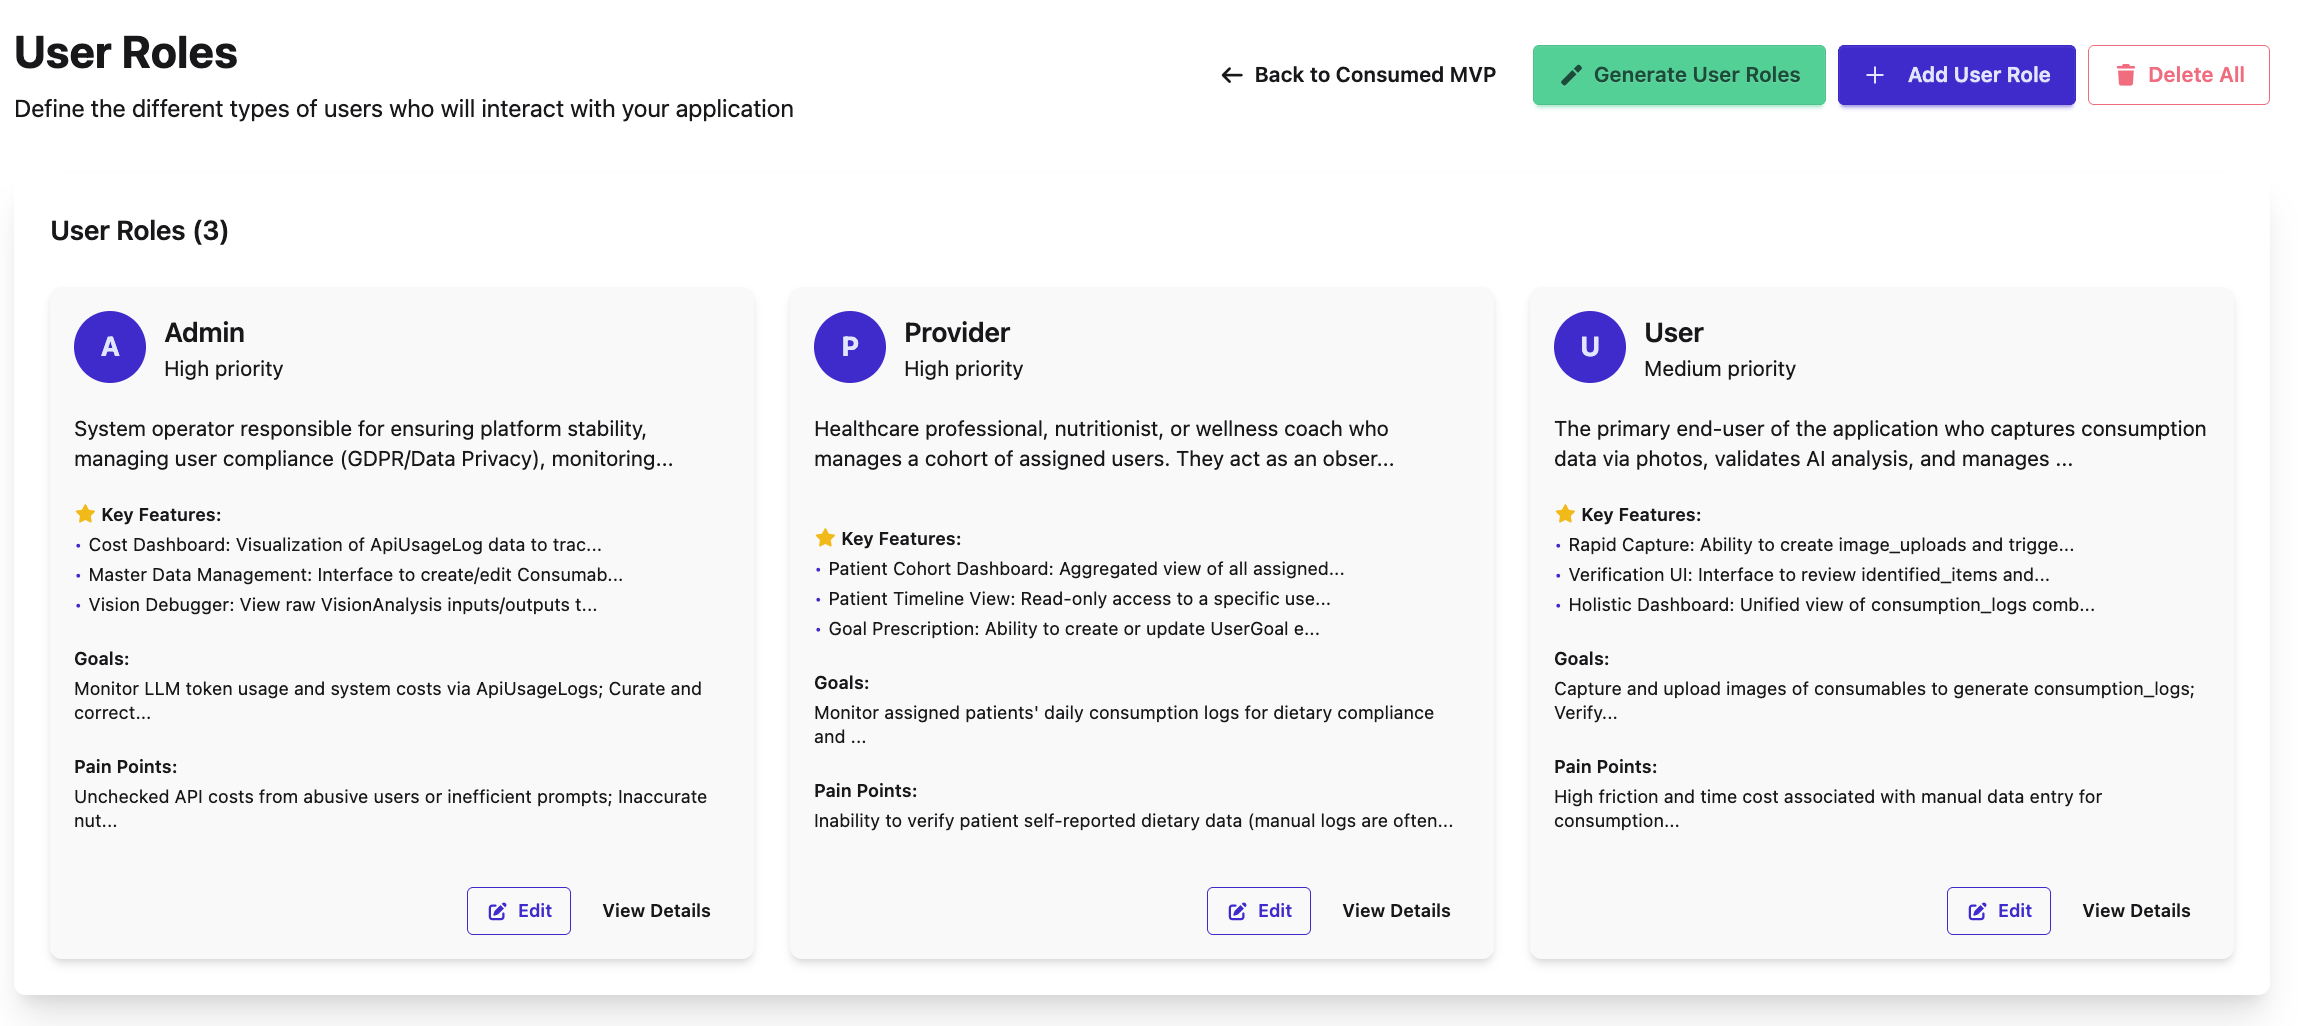Click the star icon beside Provider Key Features

[x=824, y=537]
